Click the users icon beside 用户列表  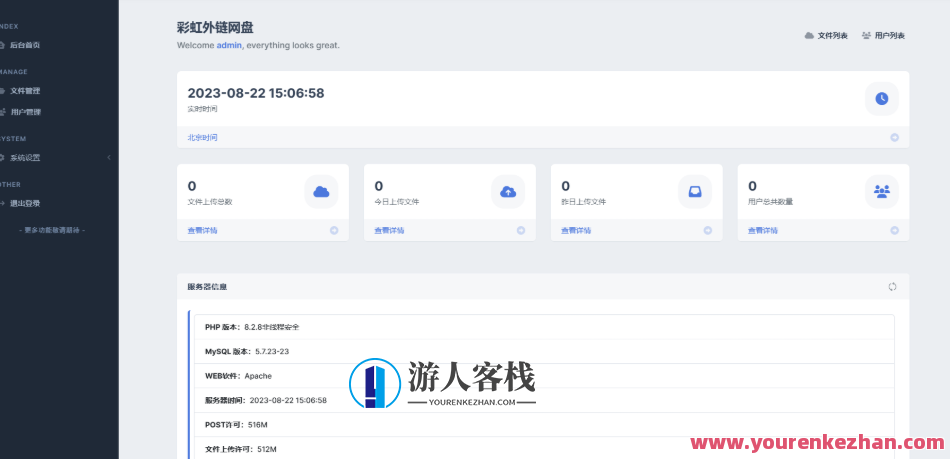tap(866, 36)
